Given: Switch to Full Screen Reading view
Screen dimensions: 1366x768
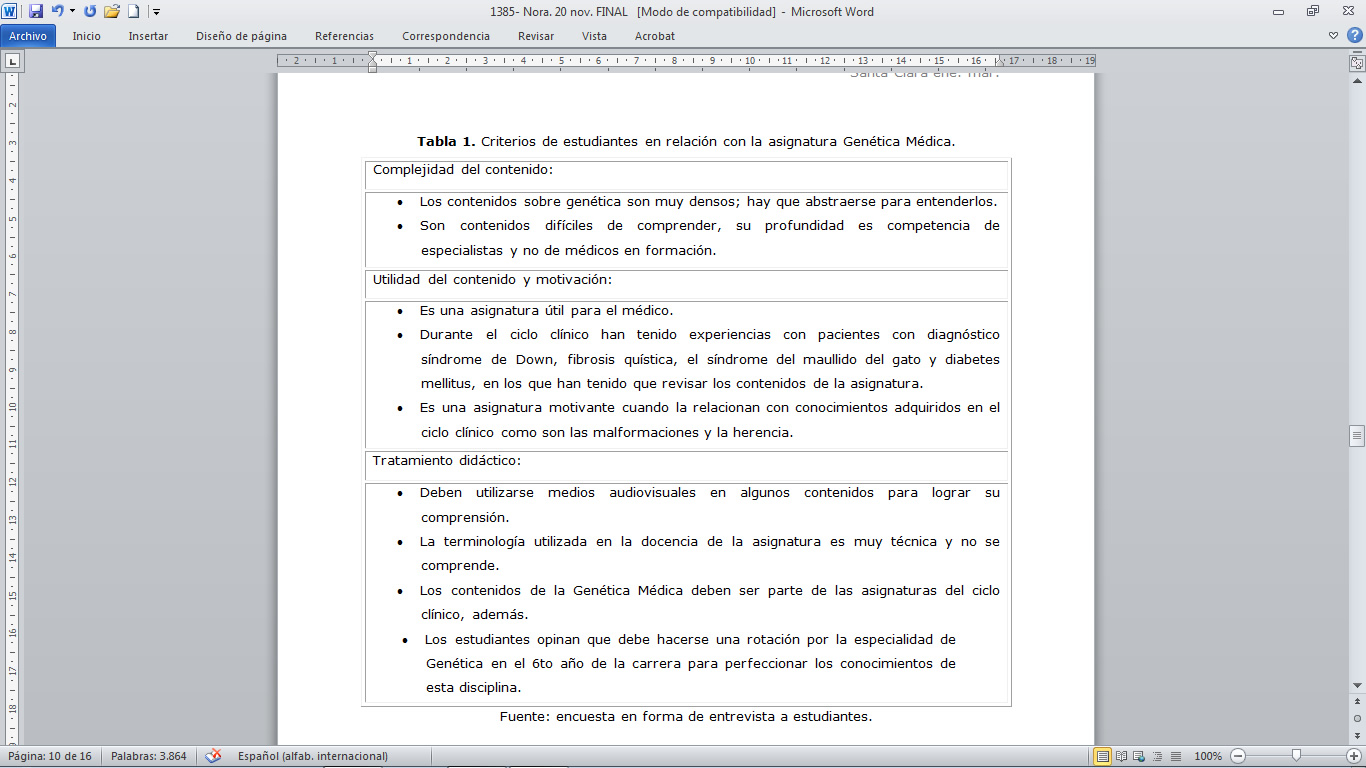Looking at the screenshot, I should click(1122, 756).
